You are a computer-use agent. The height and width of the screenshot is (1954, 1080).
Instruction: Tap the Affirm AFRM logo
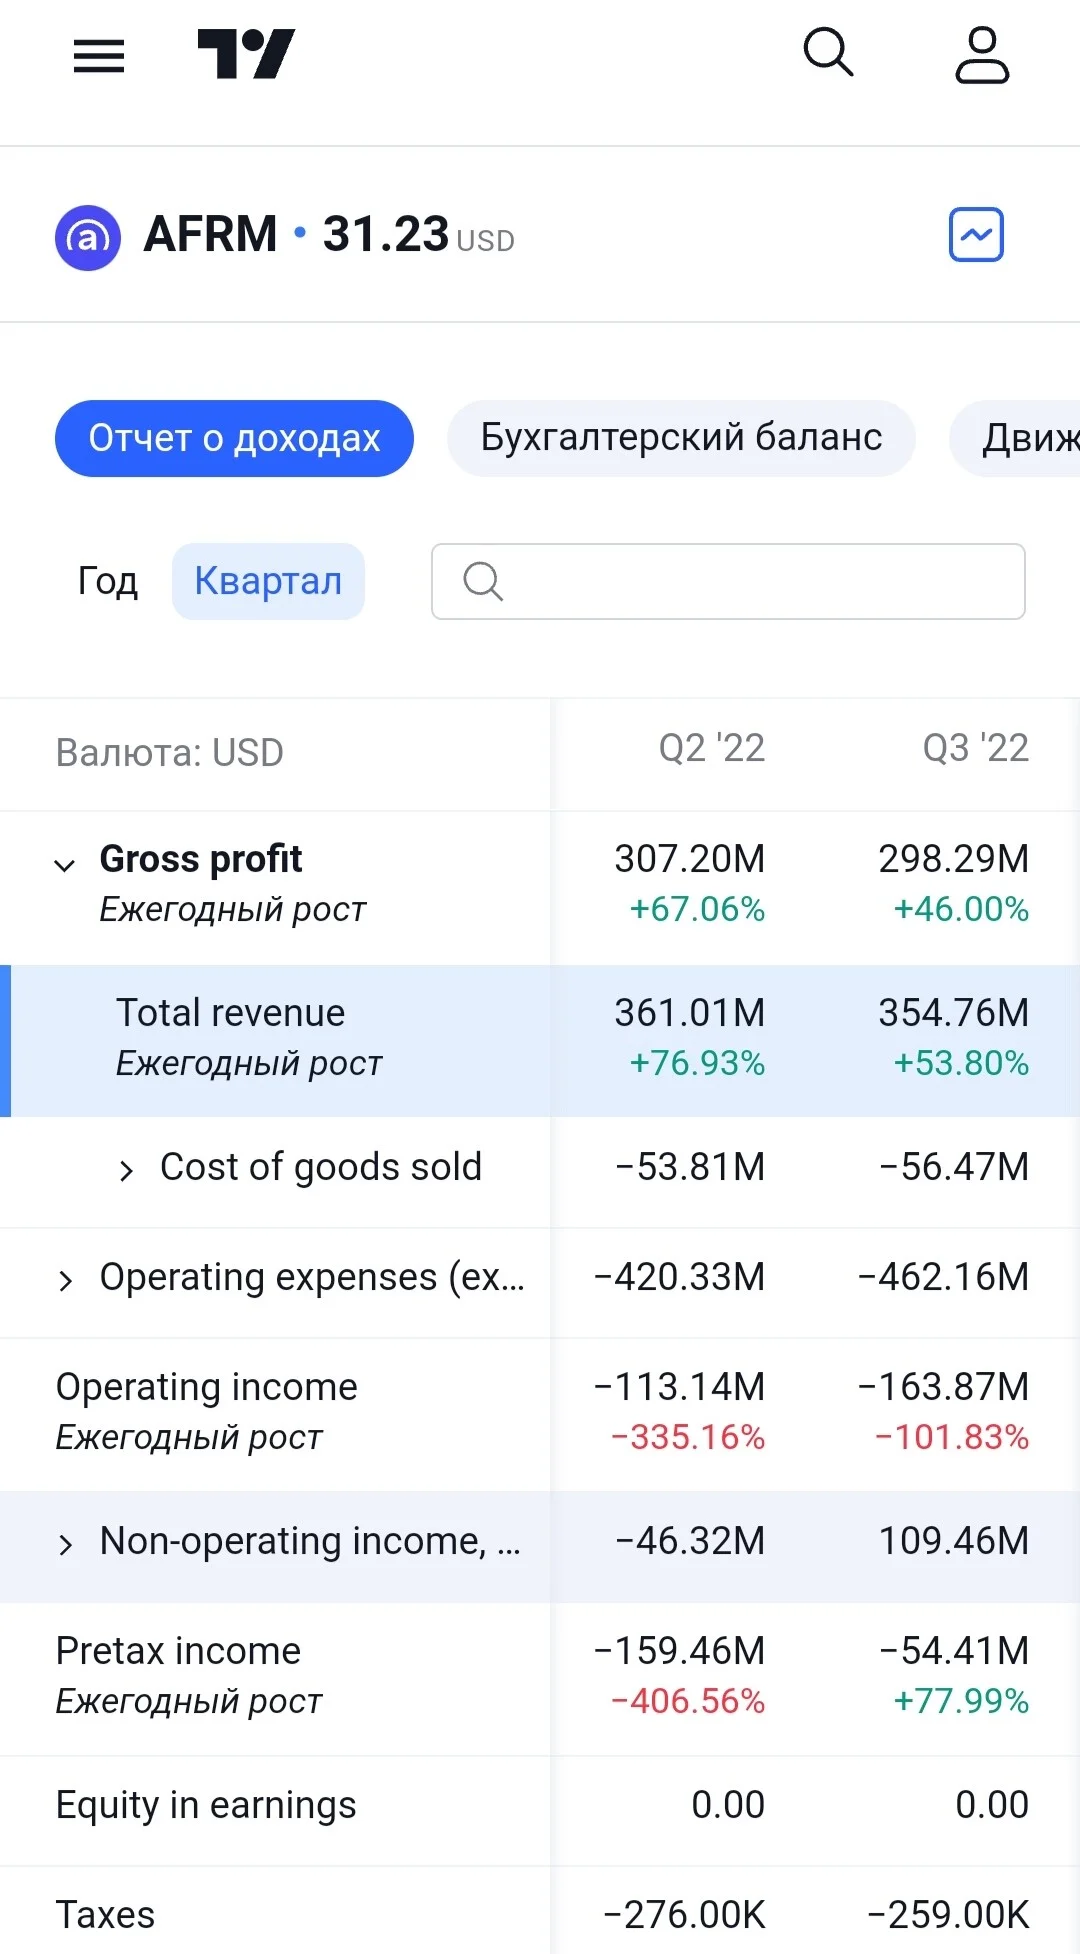tap(88, 238)
